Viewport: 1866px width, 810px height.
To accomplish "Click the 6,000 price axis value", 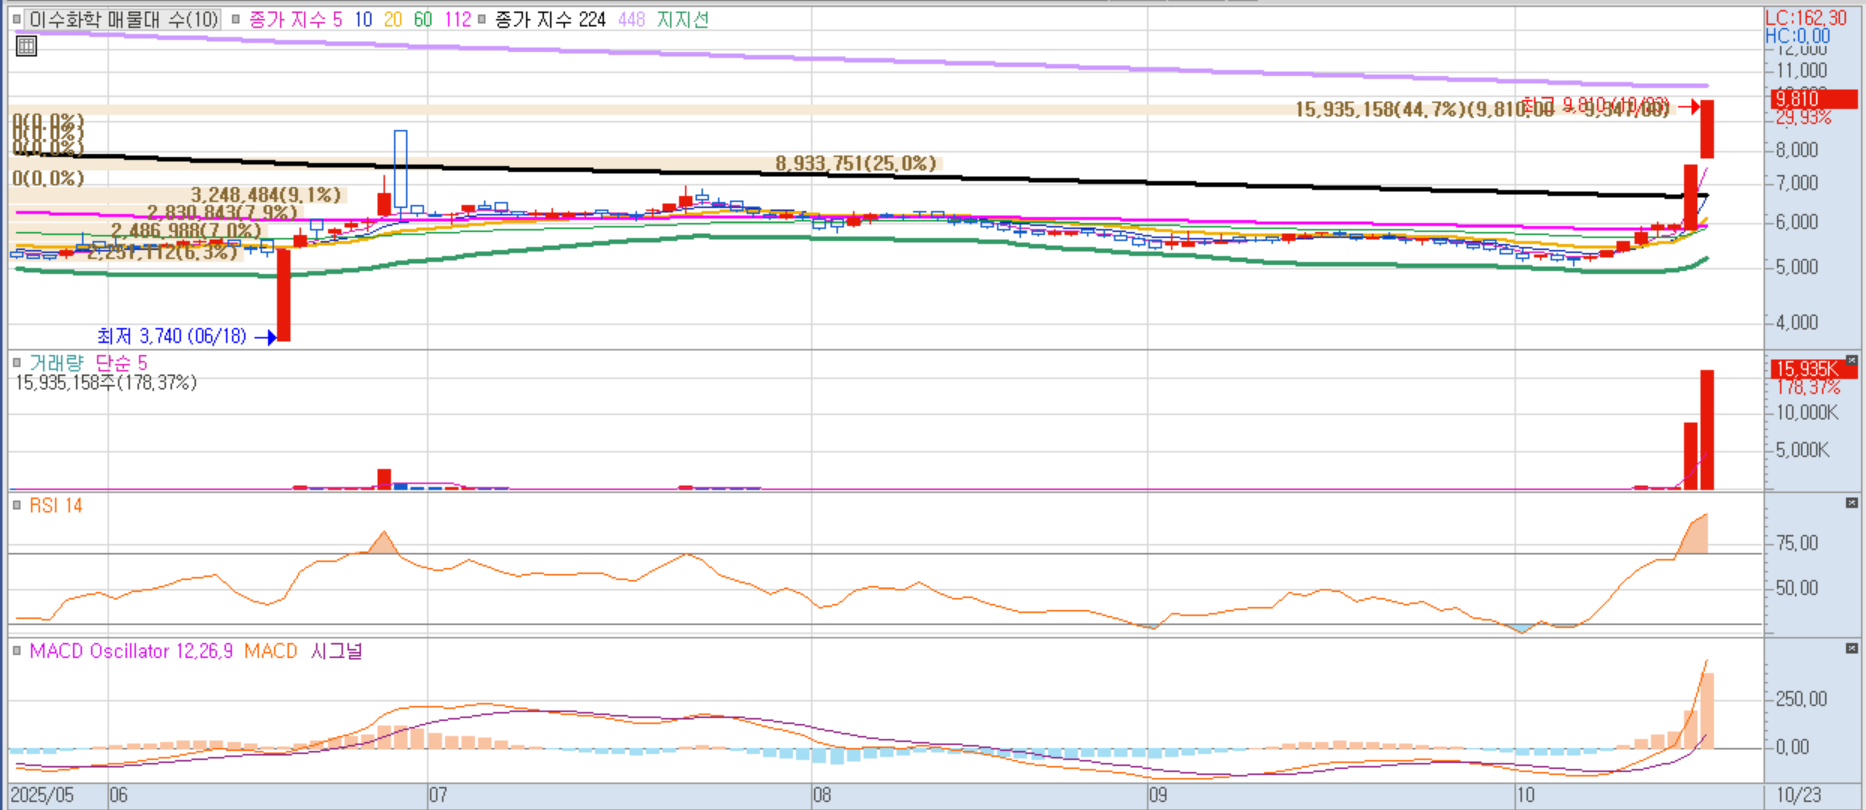I will [x=1797, y=222].
